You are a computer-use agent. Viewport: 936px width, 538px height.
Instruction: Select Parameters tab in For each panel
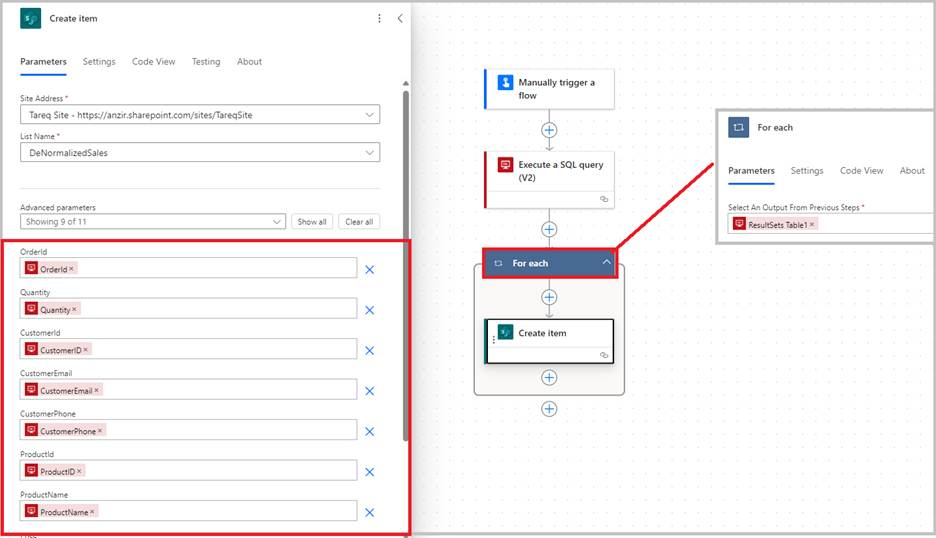click(x=752, y=171)
